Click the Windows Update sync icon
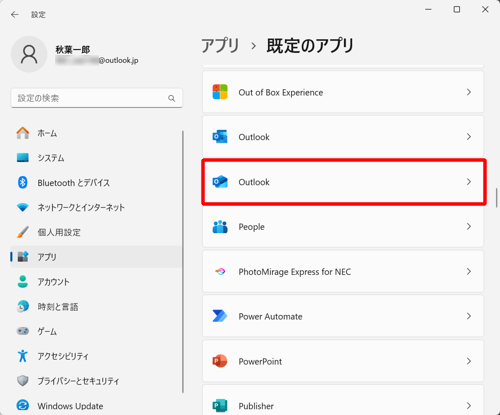500x415 pixels. 23,405
